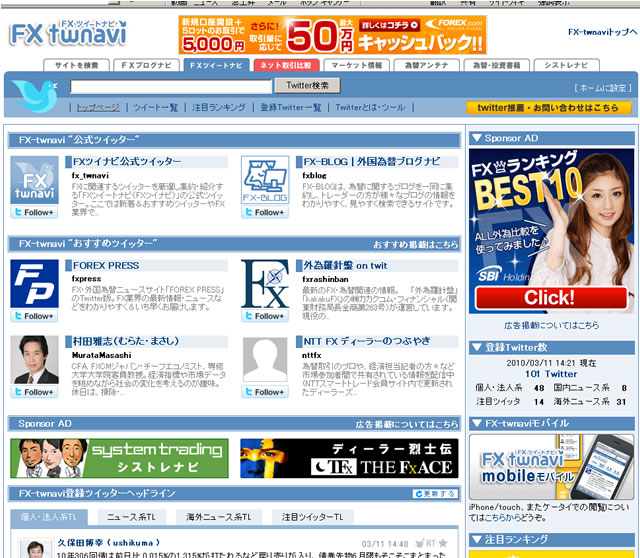The height and width of the screenshot is (558, 640).
Task: Open 広告掲載についてはこちら in the Sponsor AD bar
Action: click(407, 425)
